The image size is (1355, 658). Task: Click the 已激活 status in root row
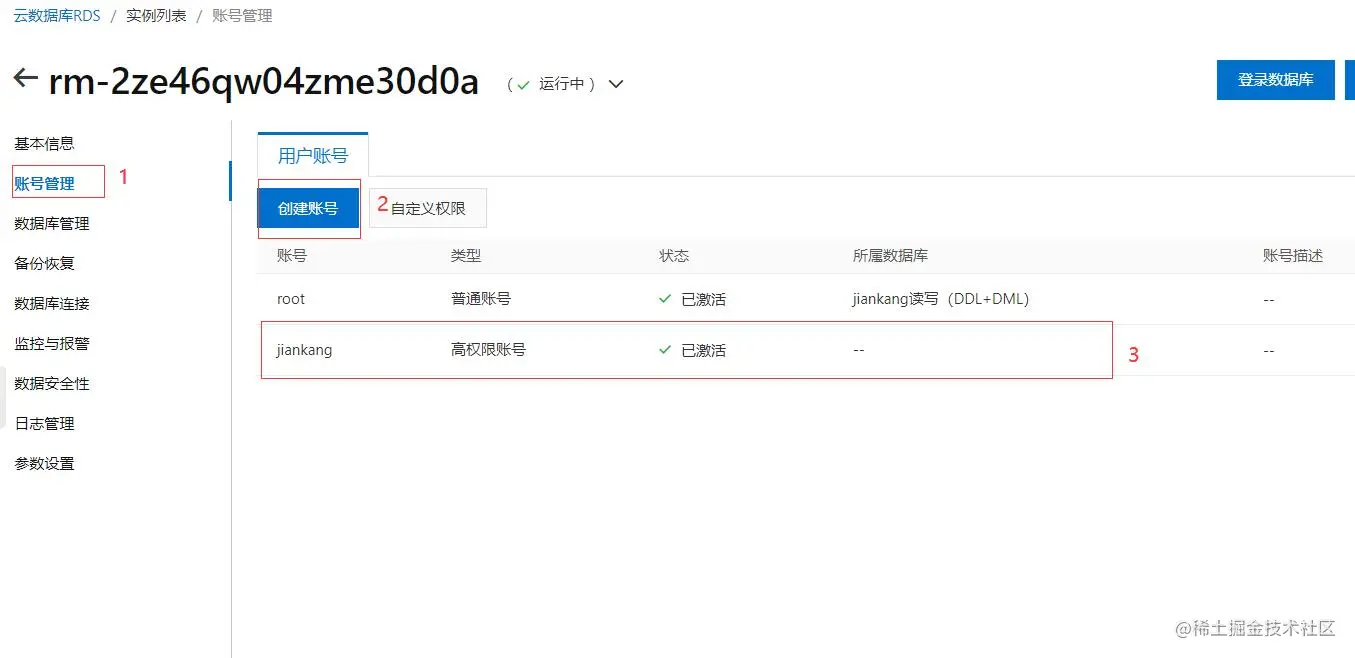tap(692, 299)
